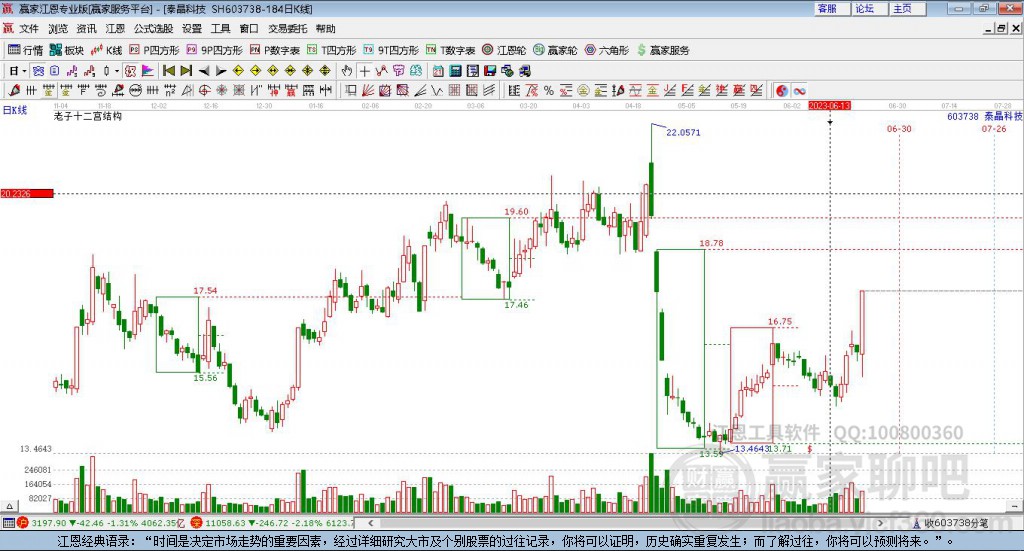
Task: Open the T数字表 tool
Action: (451, 50)
